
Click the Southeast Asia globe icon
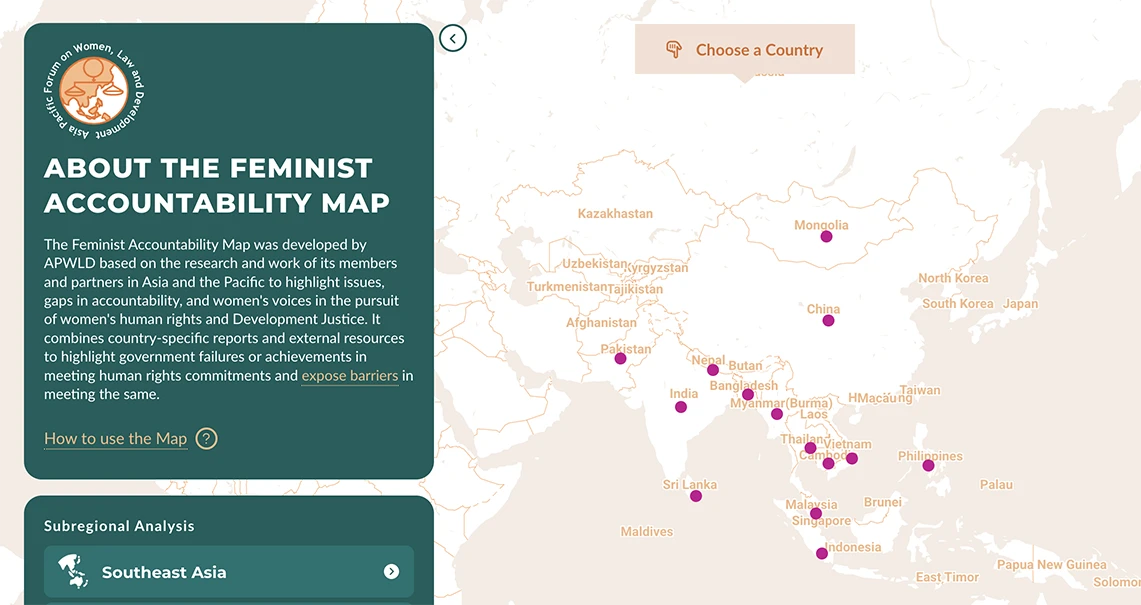[x=73, y=572]
